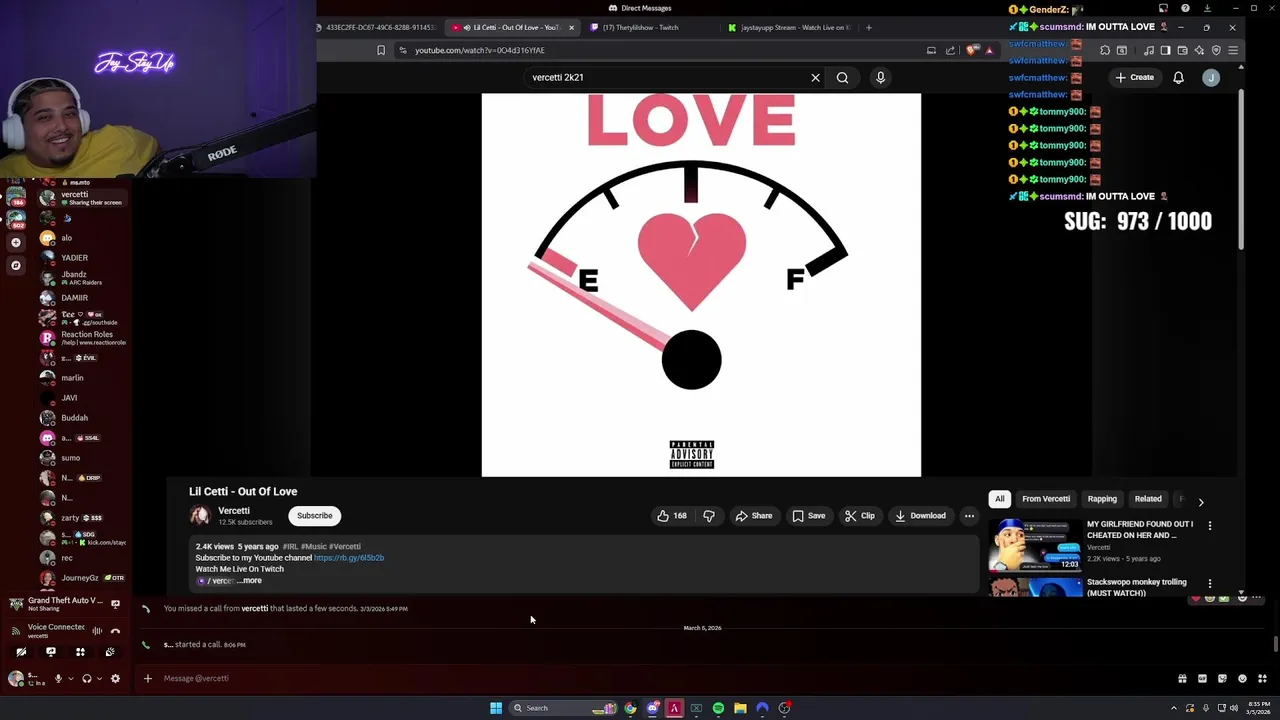Open the Brave Shields lion icon
This screenshot has height=720, width=1280.
tap(972, 50)
